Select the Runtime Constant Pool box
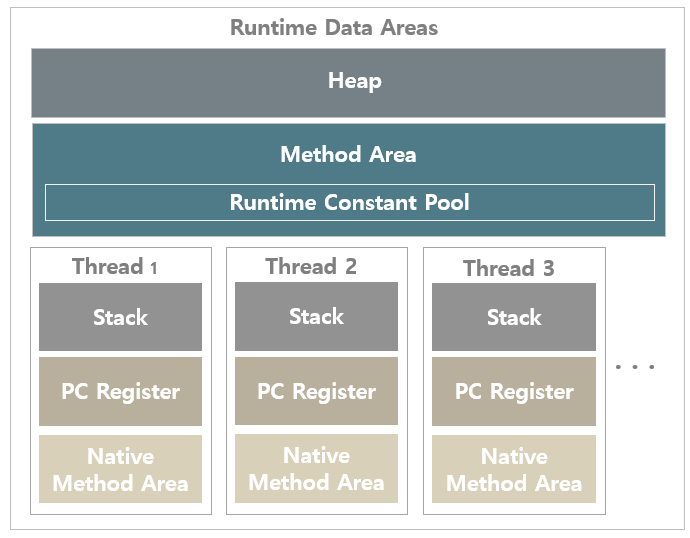Screen dimensions: 690x538 coord(350,202)
